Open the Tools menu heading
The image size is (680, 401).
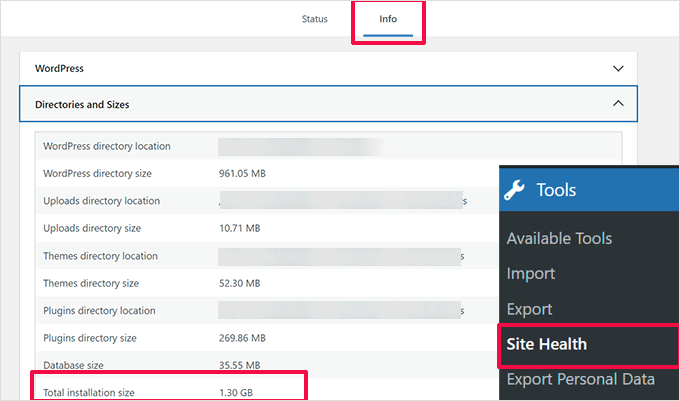point(556,190)
